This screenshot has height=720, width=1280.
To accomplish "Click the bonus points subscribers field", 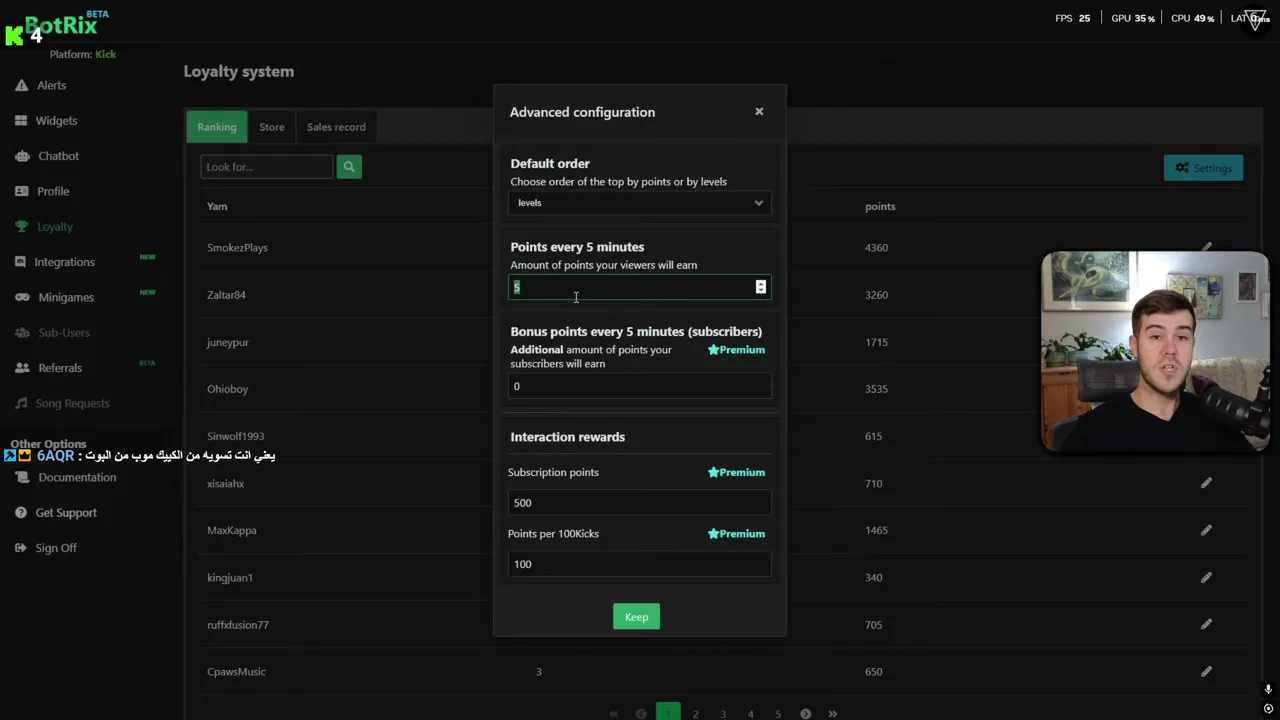I will point(639,386).
